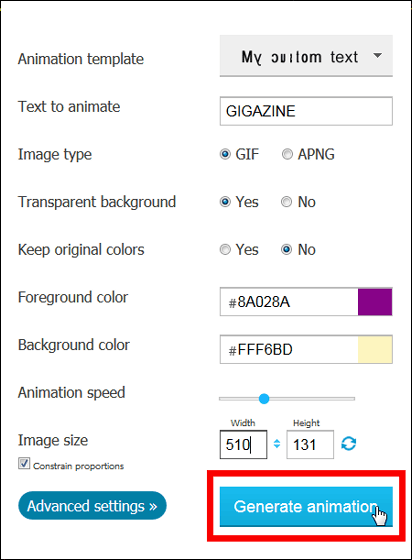Viewport: 412px width, 560px height.
Task: Choose Yes for Transparent background
Action: 225,202
